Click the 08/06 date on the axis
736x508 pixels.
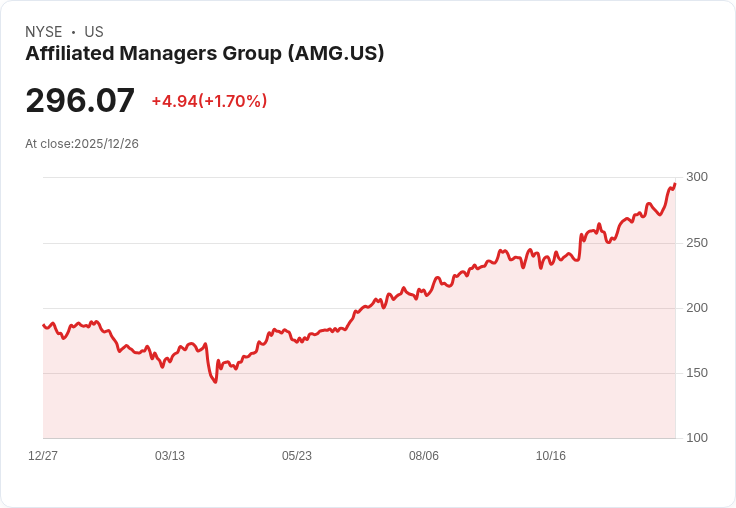pos(424,456)
